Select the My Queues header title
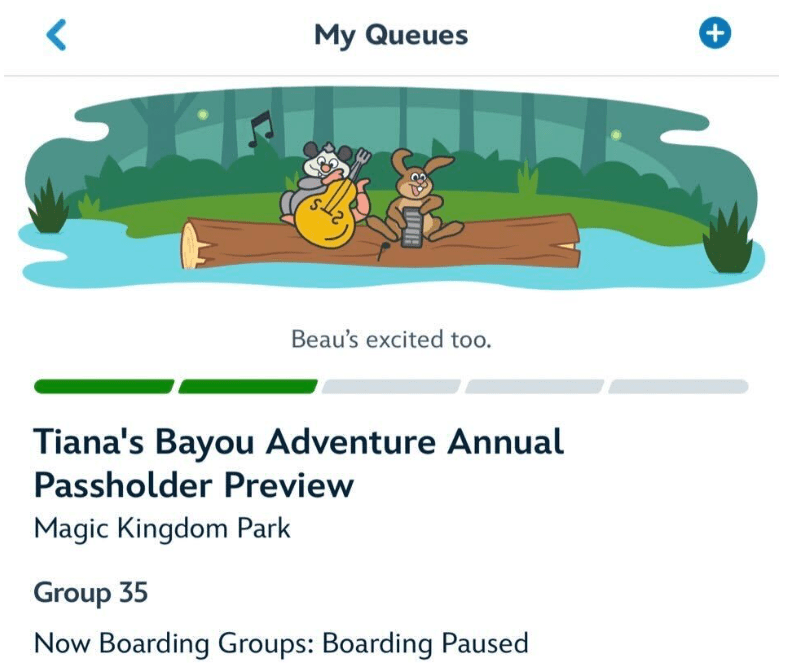This screenshot has height=663, width=793. pyautogui.click(x=391, y=35)
